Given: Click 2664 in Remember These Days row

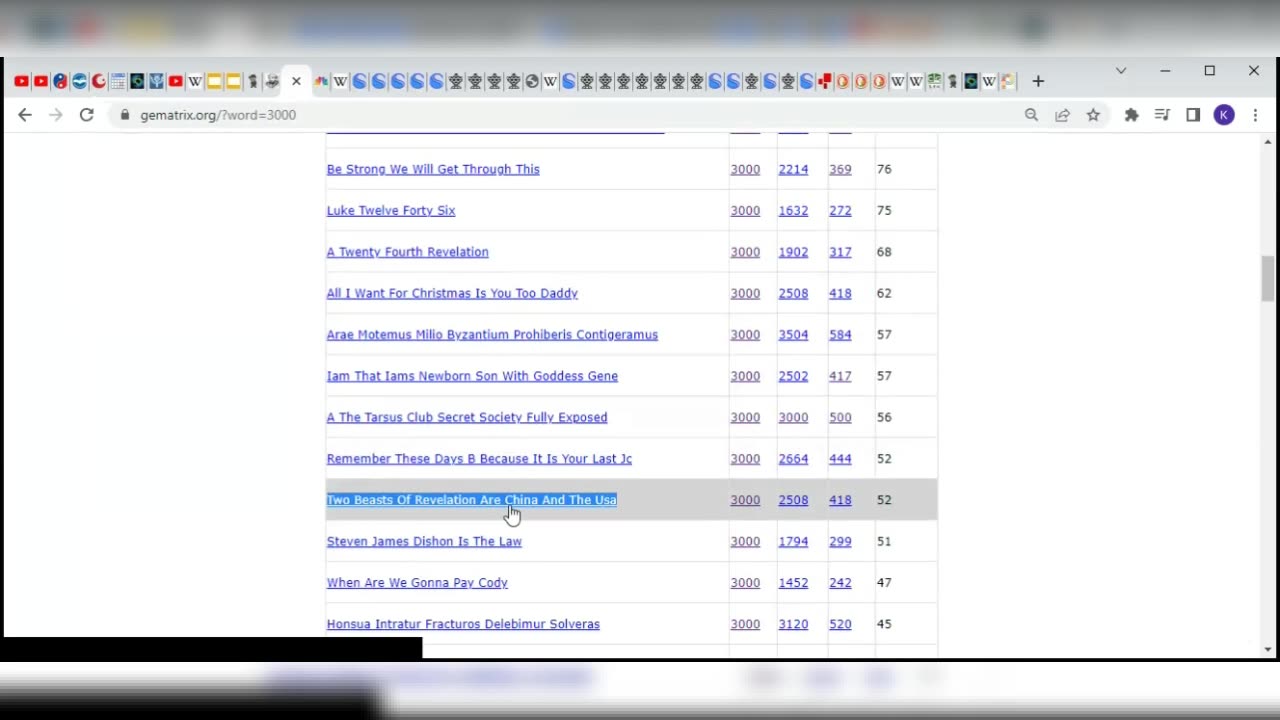Looking at the screenshot, I should pos(793,458).
